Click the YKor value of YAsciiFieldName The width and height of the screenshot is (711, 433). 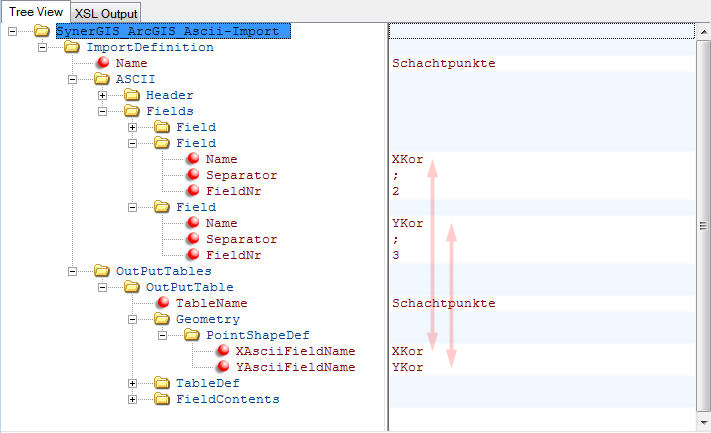(408, 367)
